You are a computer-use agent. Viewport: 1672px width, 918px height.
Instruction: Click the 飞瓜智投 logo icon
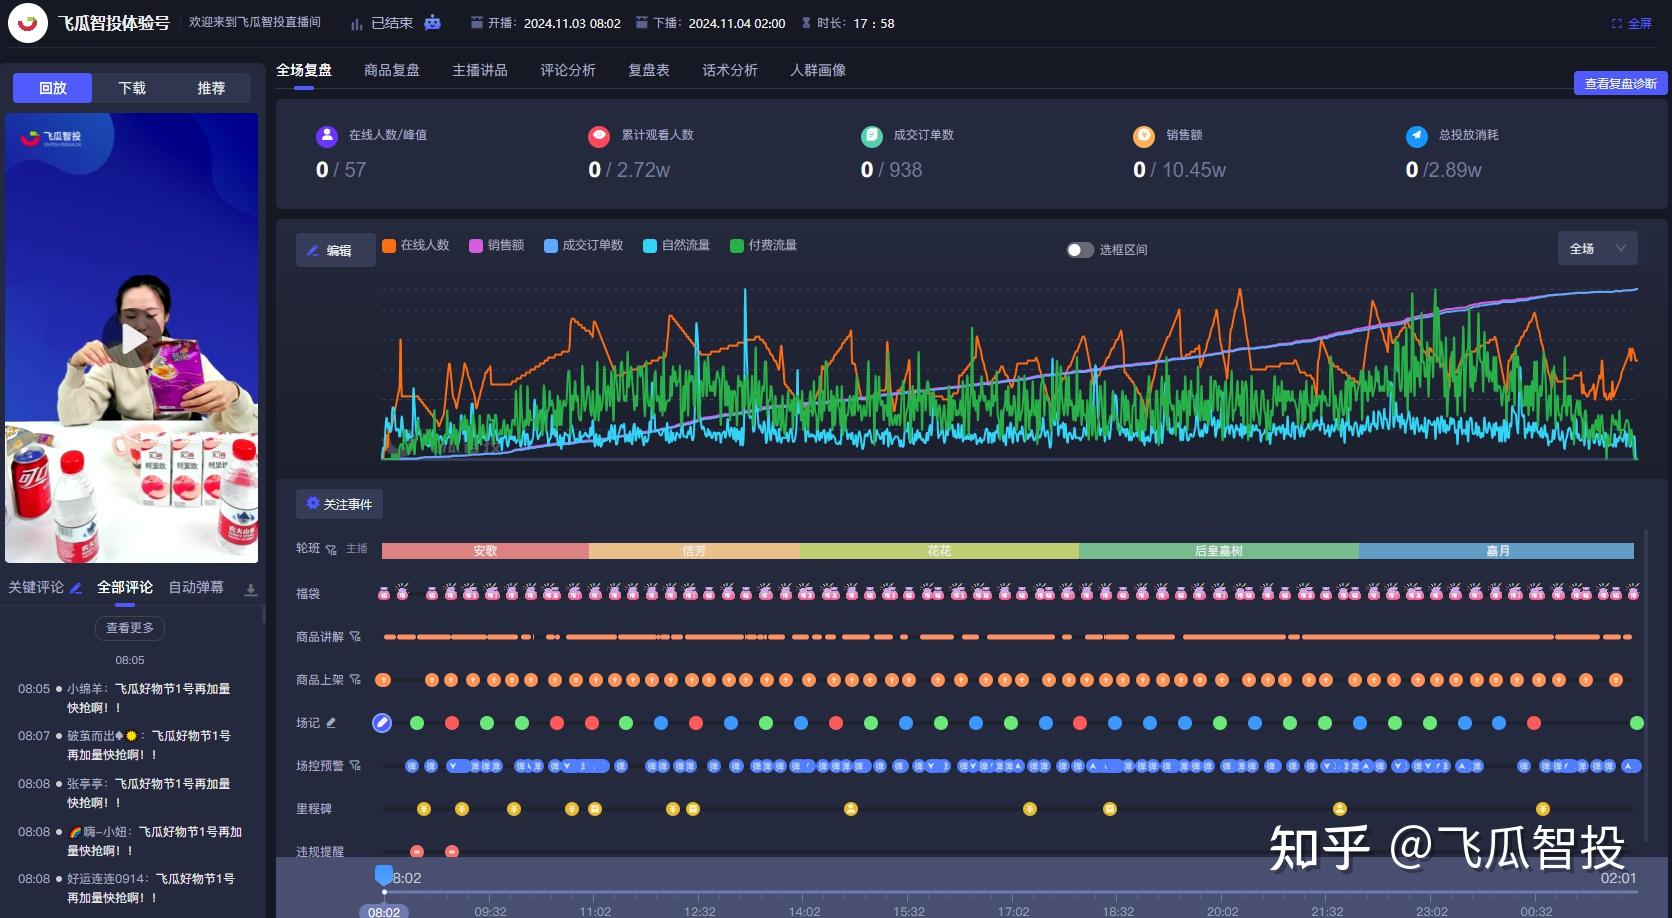(28, 23)
